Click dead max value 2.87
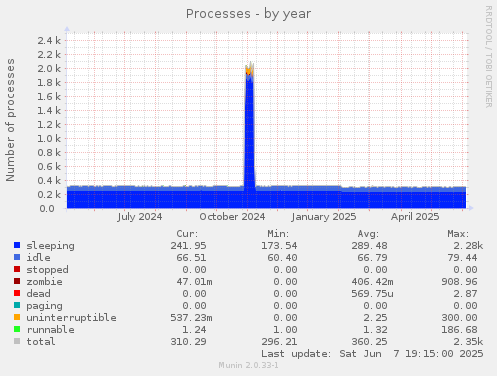The image size is (497, 376). (465, 294)
